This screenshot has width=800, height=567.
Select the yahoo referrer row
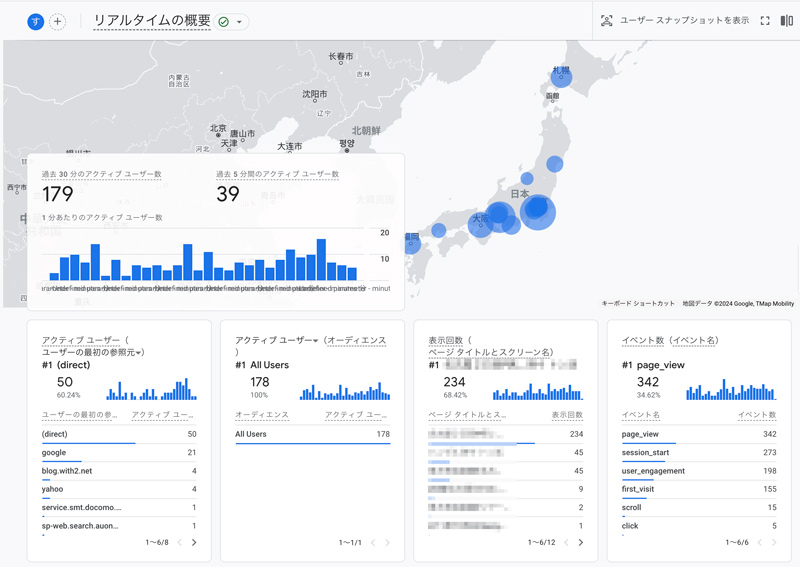[119, 489]
